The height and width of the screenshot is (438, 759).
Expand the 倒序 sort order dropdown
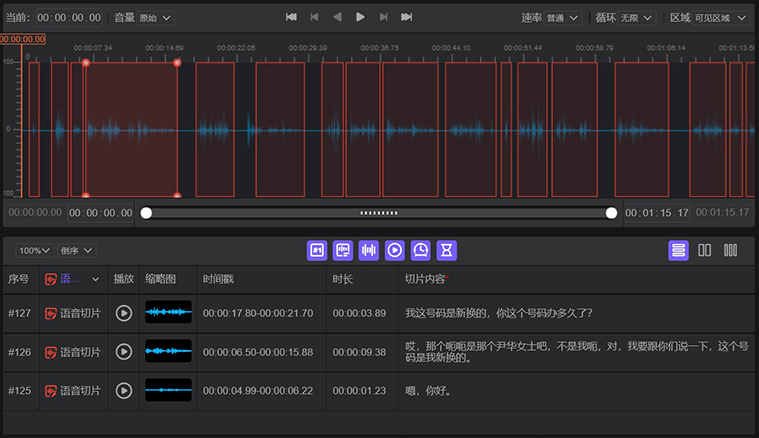pyautogui.click(x=76, y=250)
